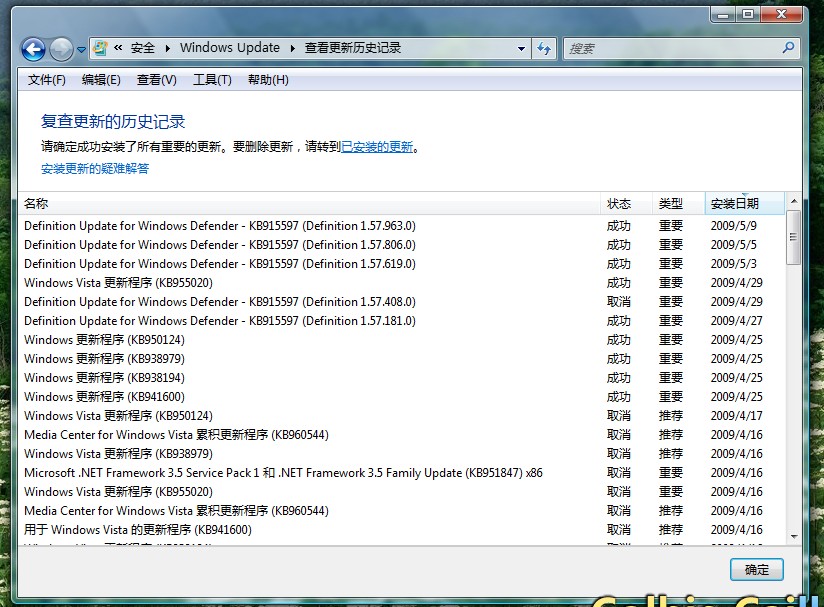The height and width of the screenshot is (607, 824).
Task: Select Windows Vista 更新程序 (KB950124) row
Action: pyautogui.click(x=402, y=416)
